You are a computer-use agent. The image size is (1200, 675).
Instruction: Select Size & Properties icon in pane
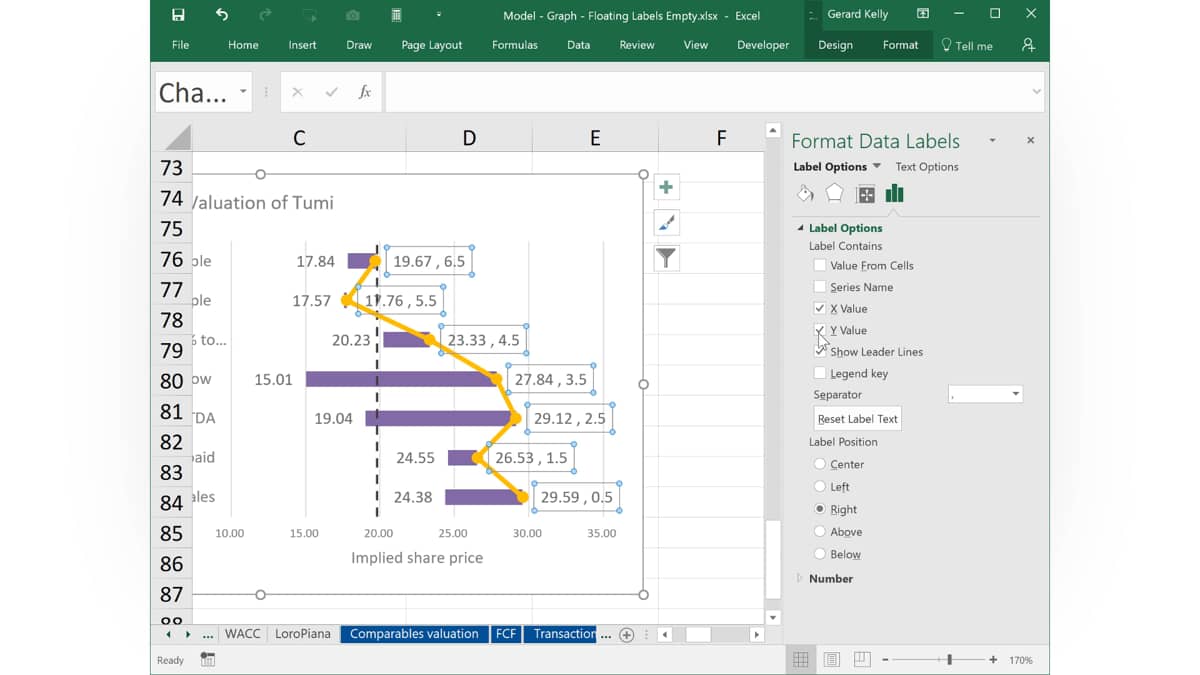click(865, 194)
